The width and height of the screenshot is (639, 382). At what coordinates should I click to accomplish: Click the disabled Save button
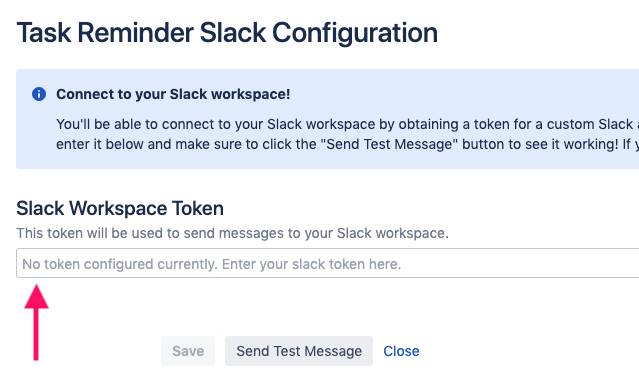click(188, 351)
